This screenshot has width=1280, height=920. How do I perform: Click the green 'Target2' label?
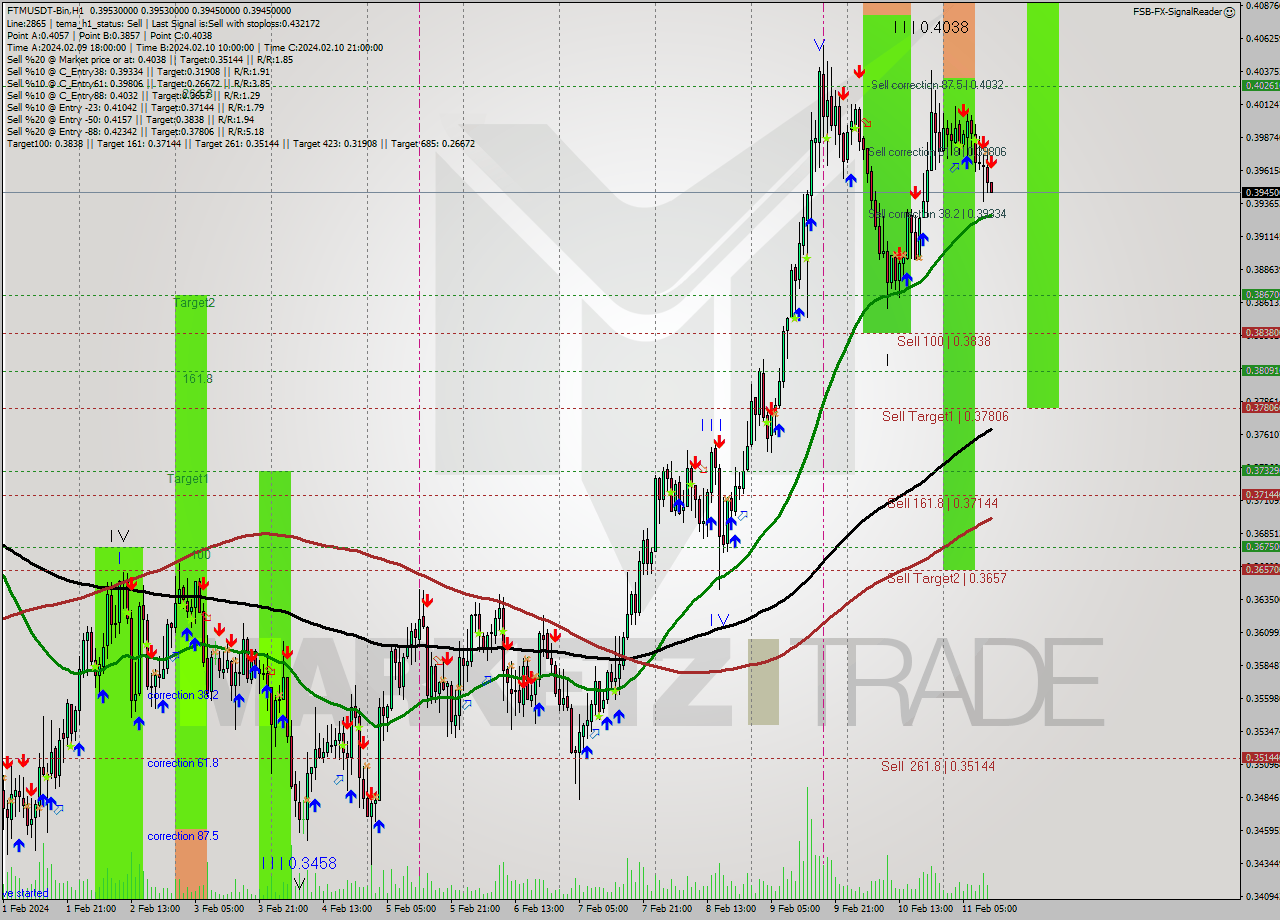pos(194,302)
